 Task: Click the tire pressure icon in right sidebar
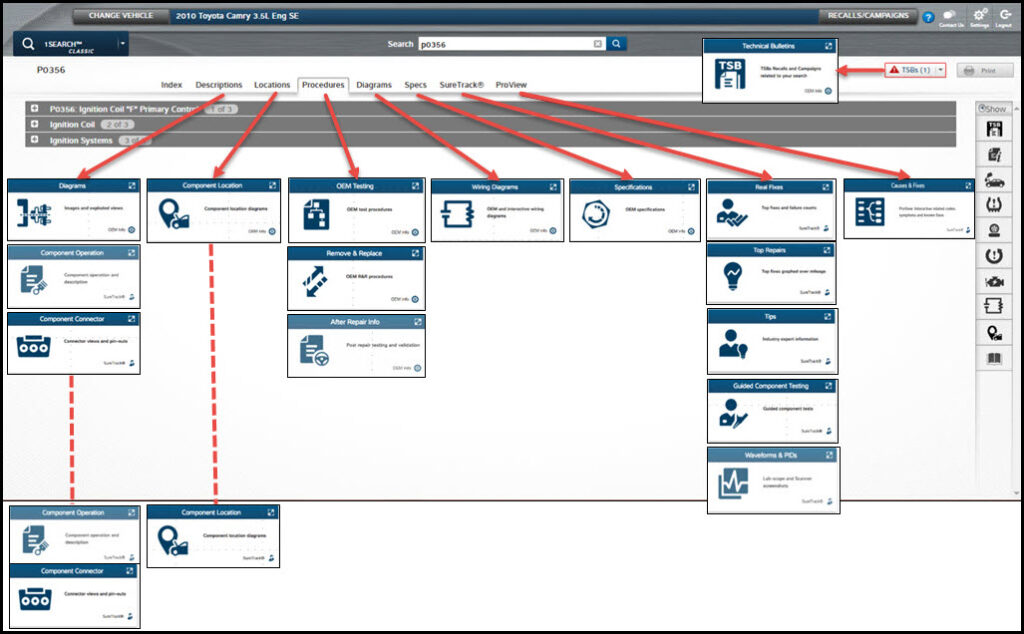click(x=995, y=206)
